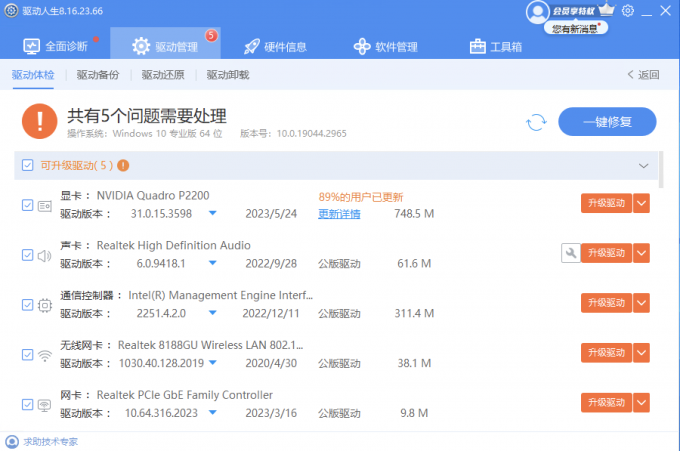Open version dropdown for 1030.40.128.2019
Screen dimensions: 680x451
pyautogui.click(x=212, y=363)
